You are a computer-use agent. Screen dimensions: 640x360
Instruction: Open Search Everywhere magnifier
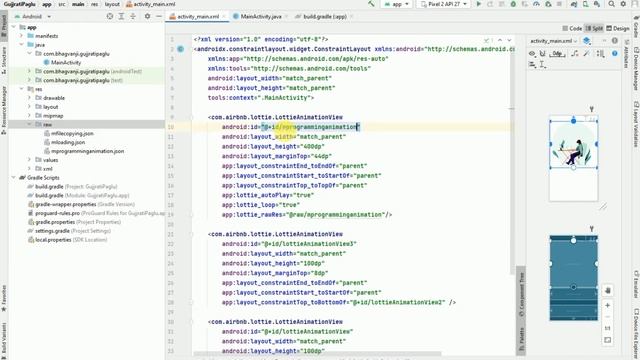click(x=611, y=4)
